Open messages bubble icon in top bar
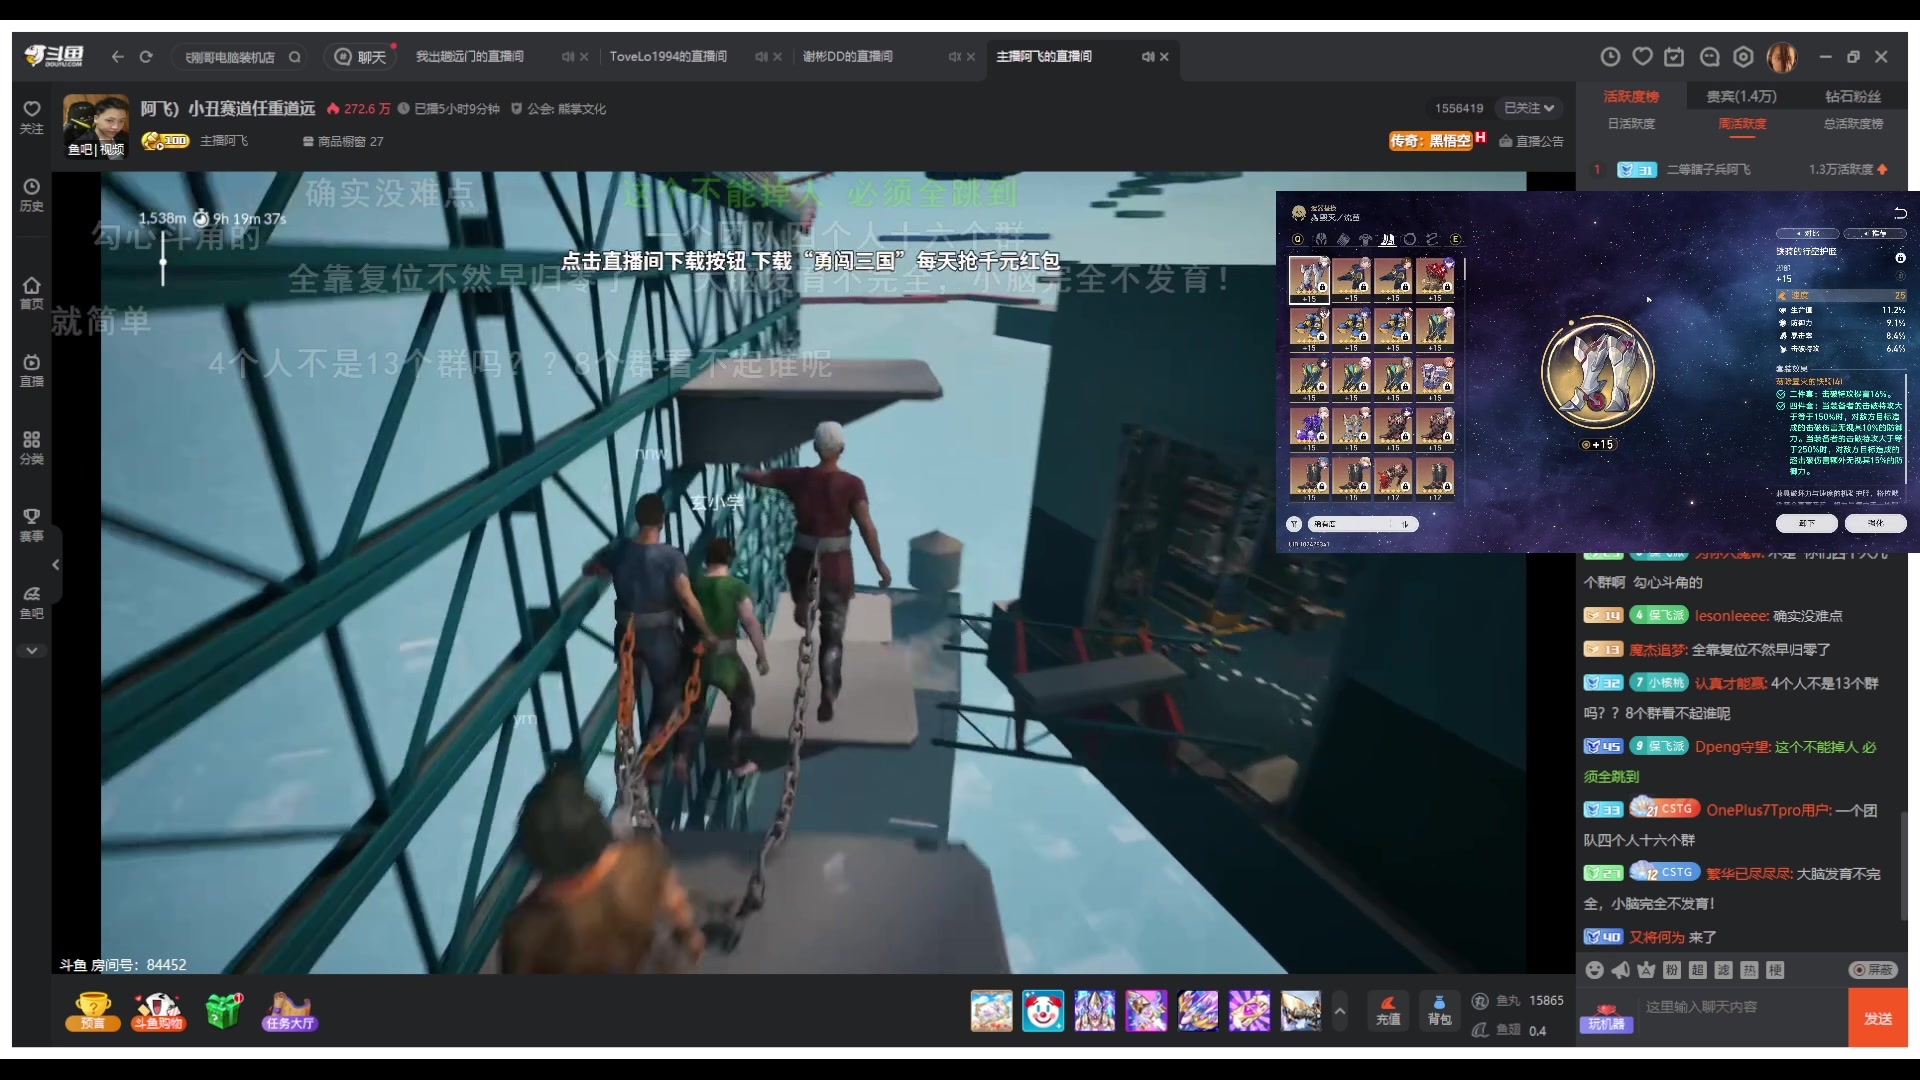The width and height of the screenshot is (1920, 1080). pos(1710,57)
